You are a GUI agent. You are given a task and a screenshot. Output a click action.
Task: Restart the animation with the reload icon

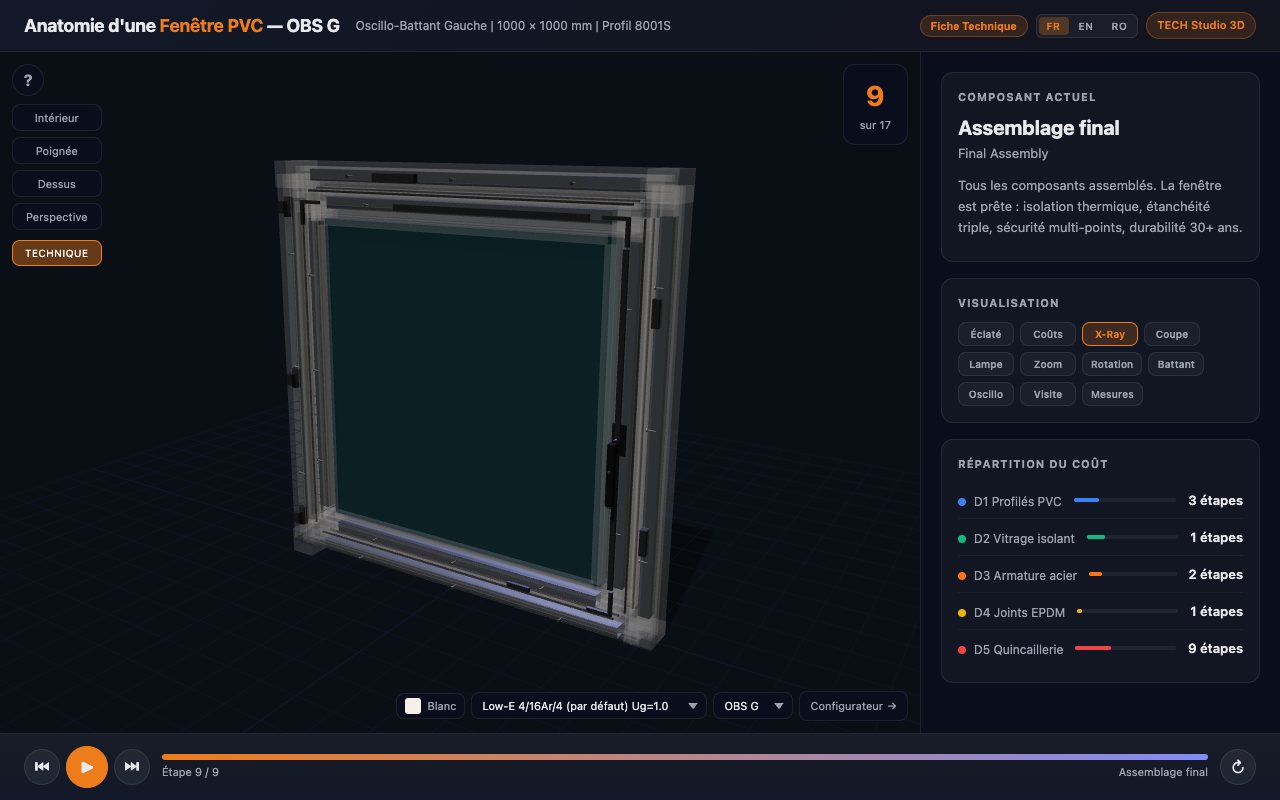pyautogui.click(x=1238, y=767)
